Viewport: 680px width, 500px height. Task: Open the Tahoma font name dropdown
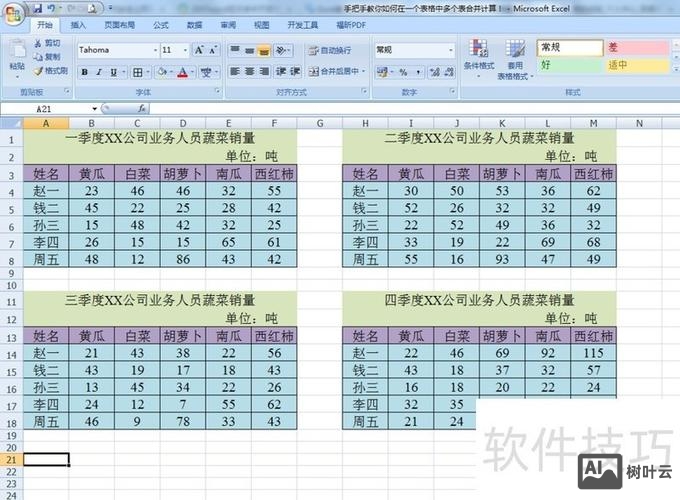[x=155, y=50]
